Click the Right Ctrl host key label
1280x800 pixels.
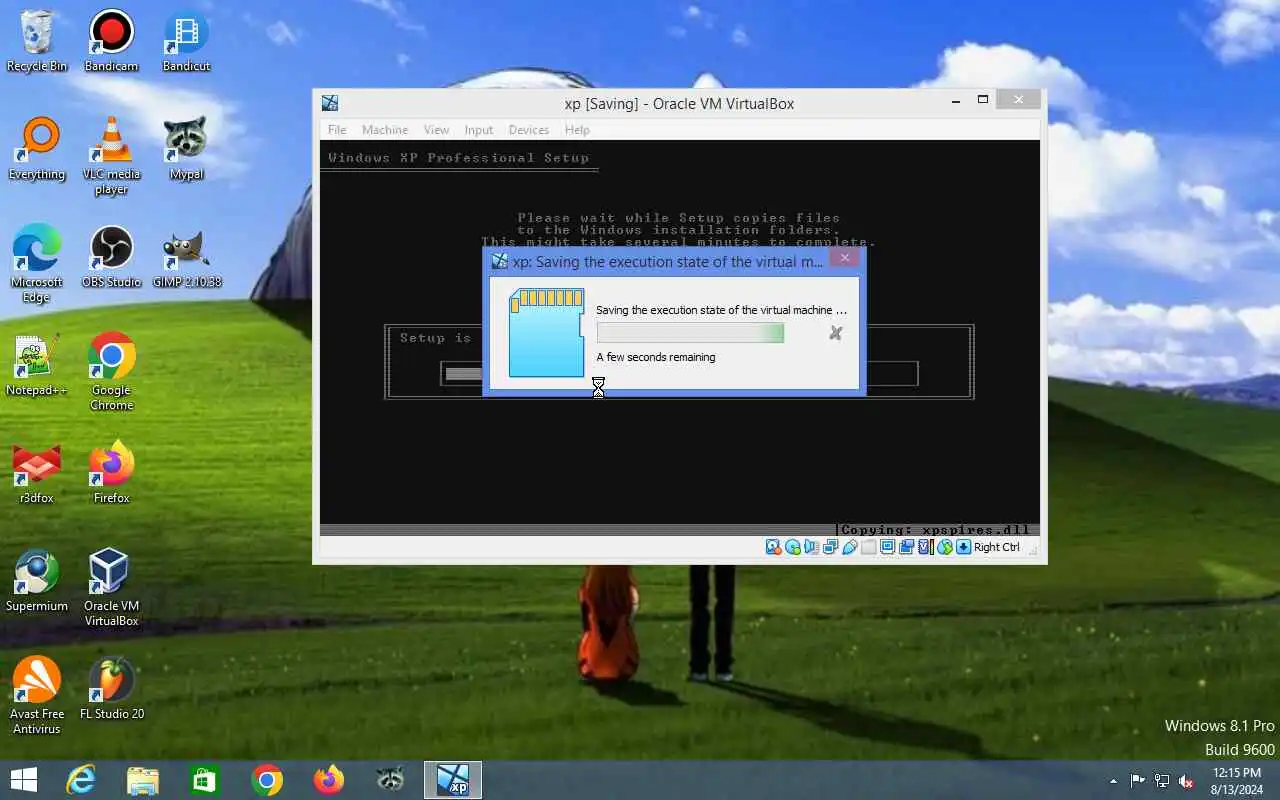point(997,547)
